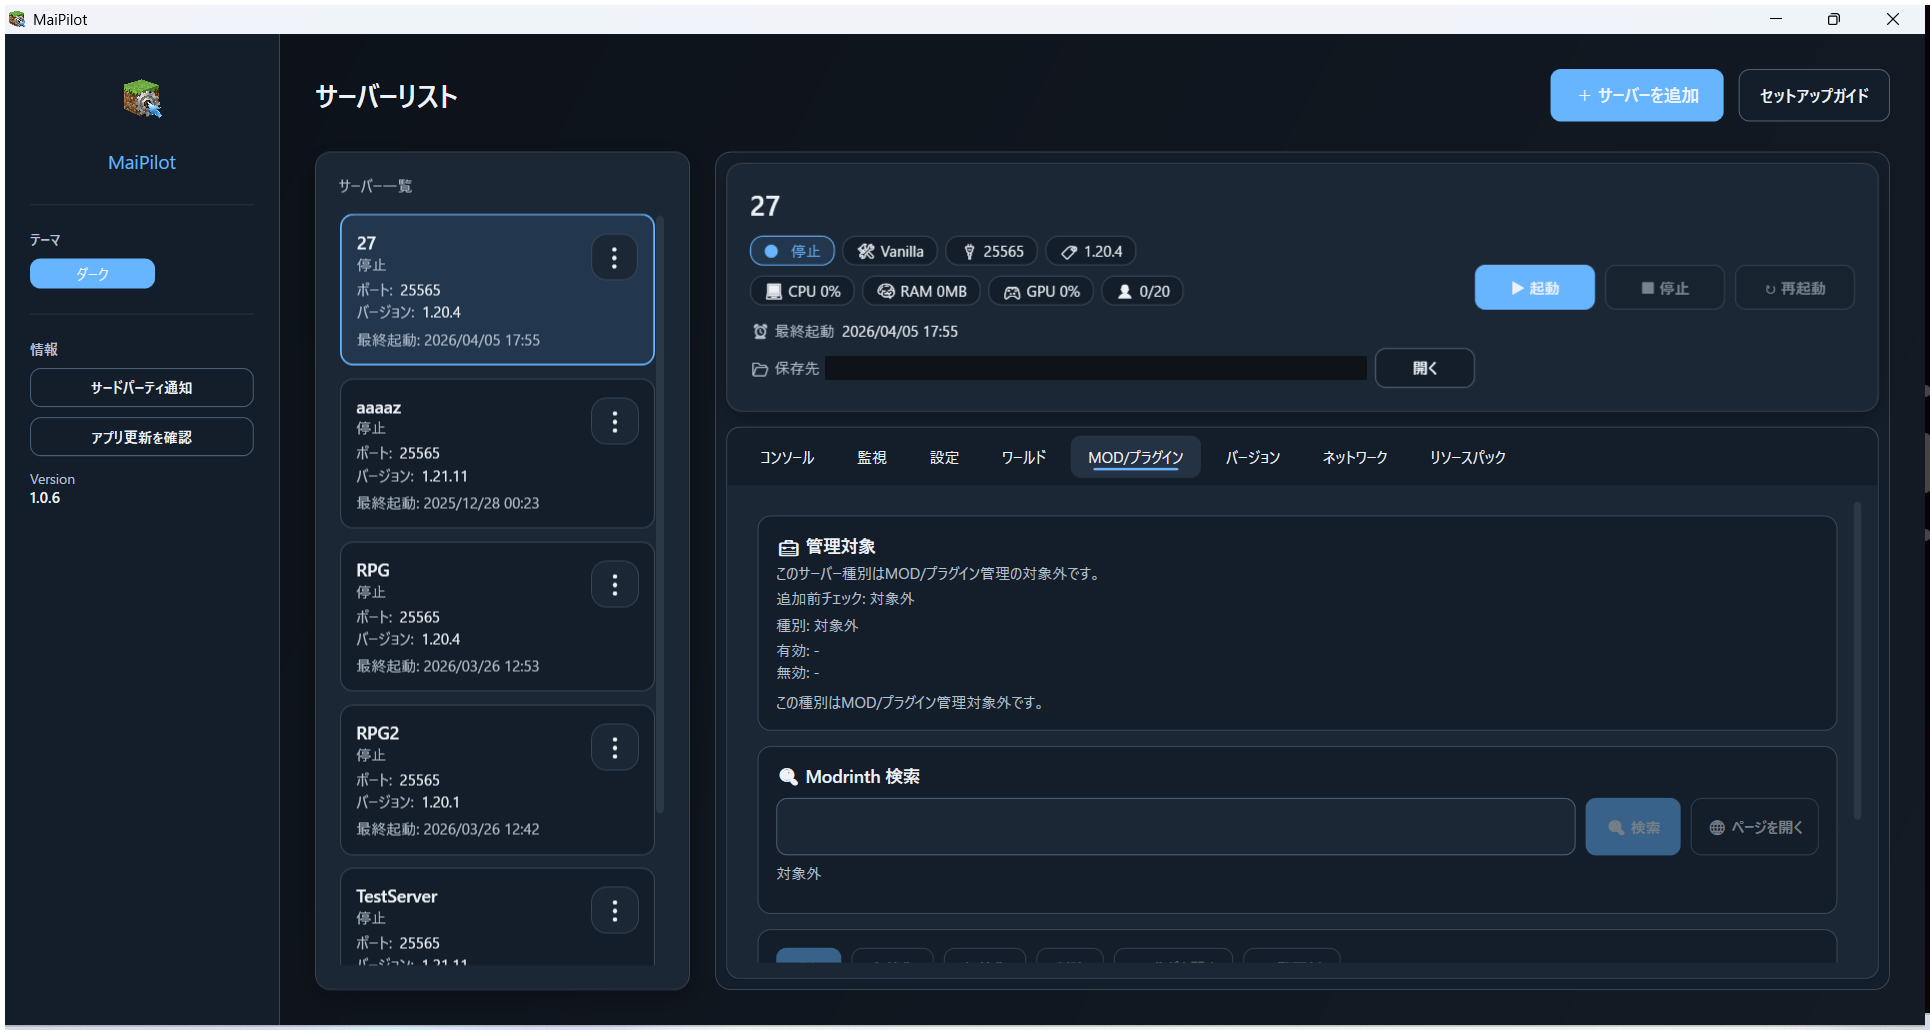
Task: Open options menu for TestServer
Action: 614,910
